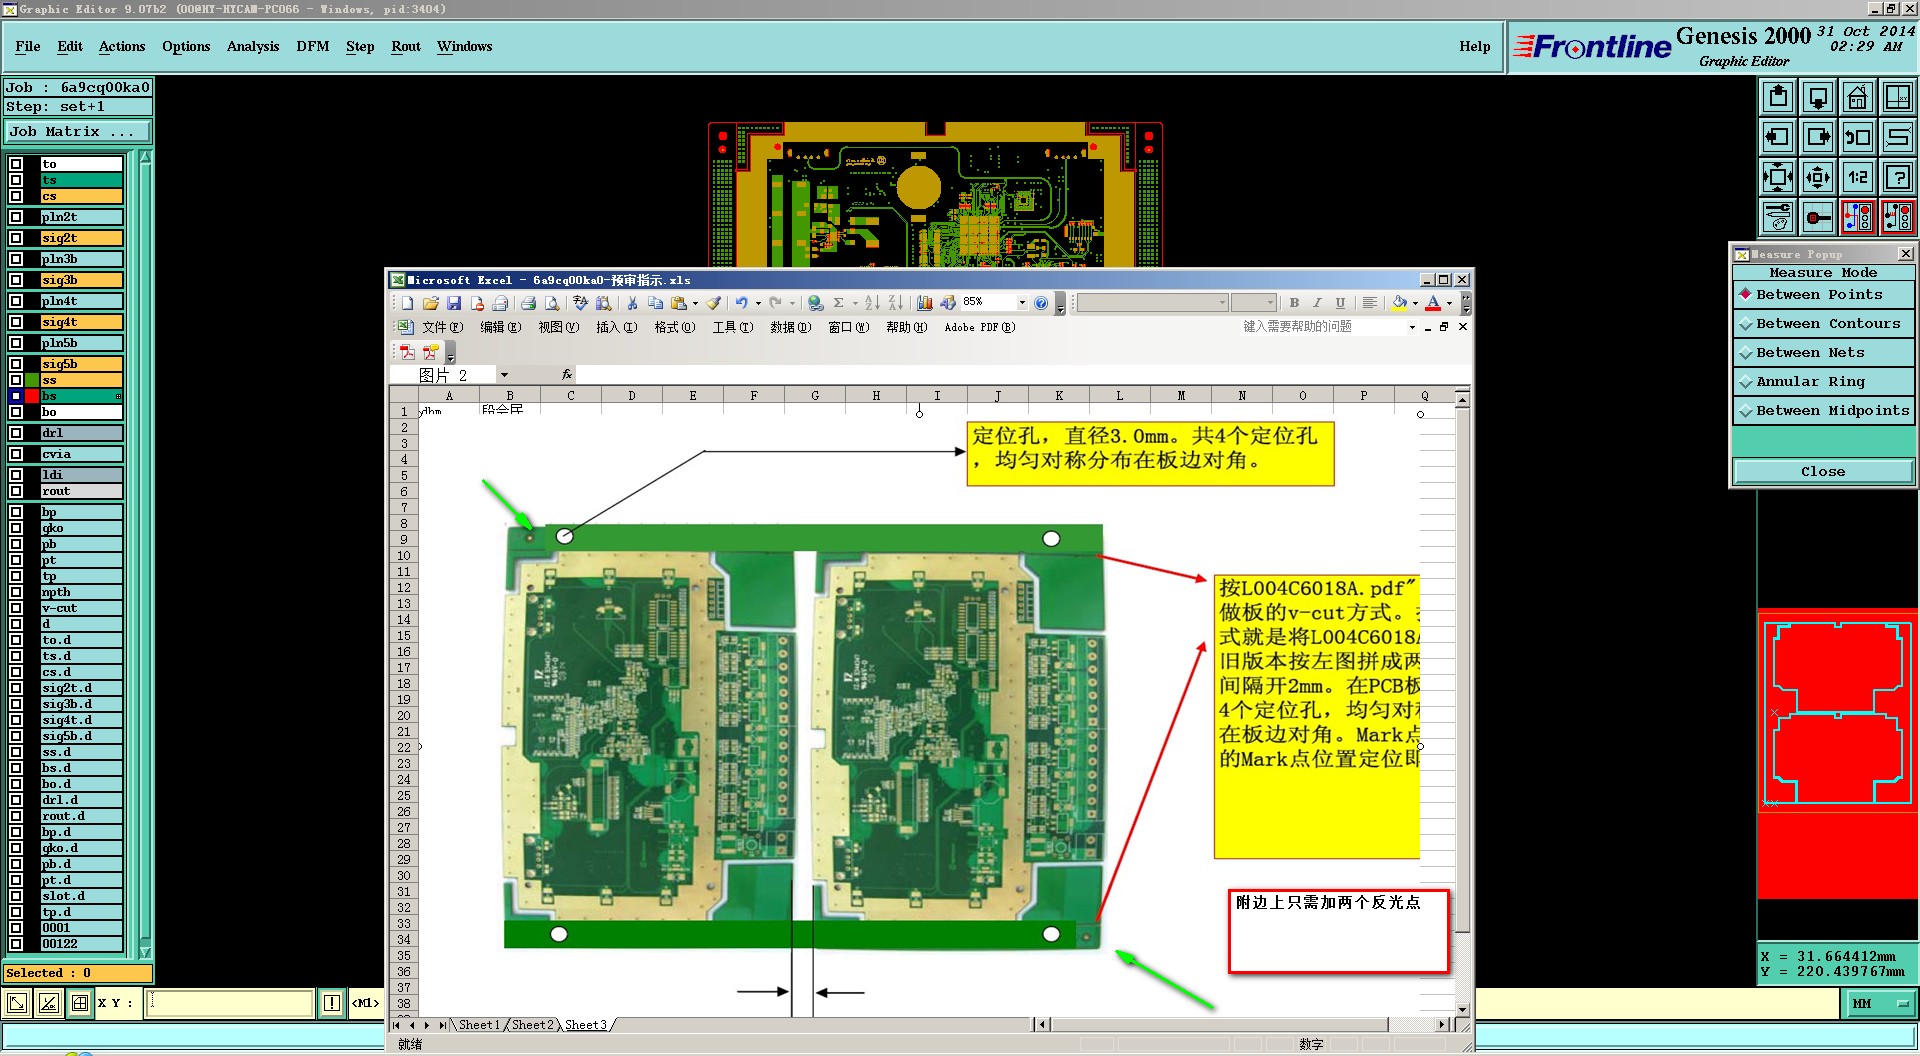
Task: Click the 1:2 scale icon
Action: pos(1858,177)
